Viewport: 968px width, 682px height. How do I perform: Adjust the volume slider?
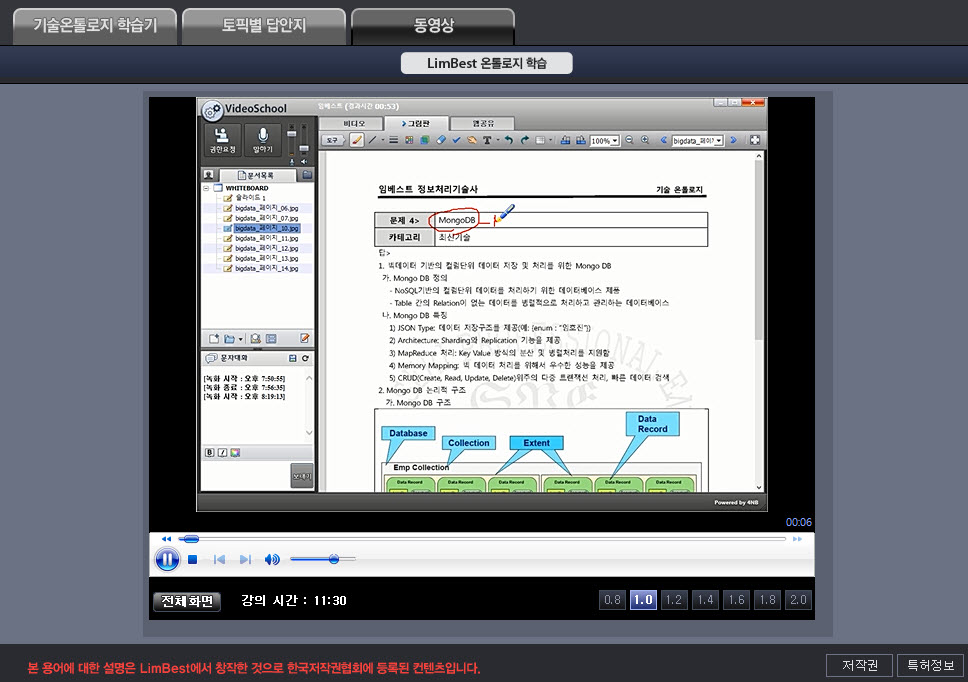pyautogui.click(x=333, y=559)
